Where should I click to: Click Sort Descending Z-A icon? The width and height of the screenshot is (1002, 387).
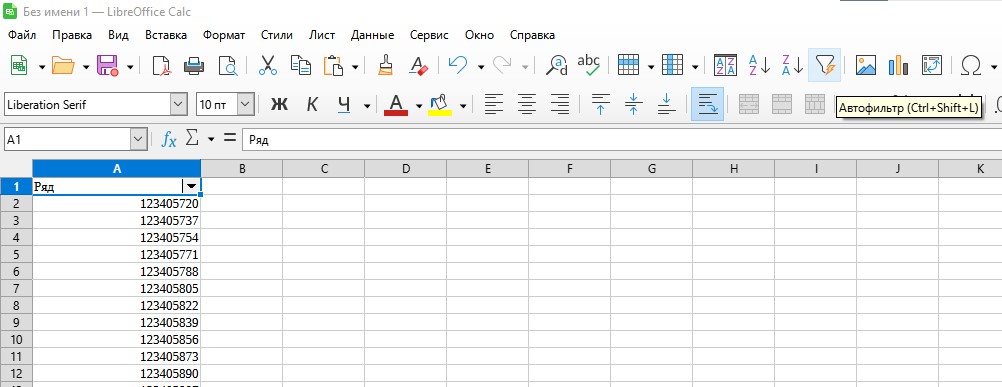(x=792, y=65)
